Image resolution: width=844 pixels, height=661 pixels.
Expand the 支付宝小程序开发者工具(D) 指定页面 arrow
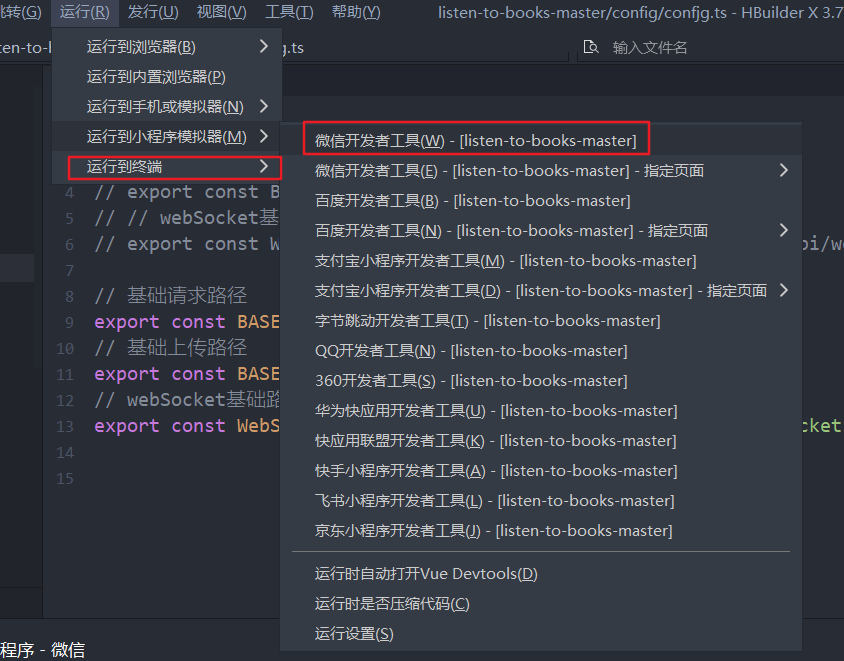[x=784, y=291]
